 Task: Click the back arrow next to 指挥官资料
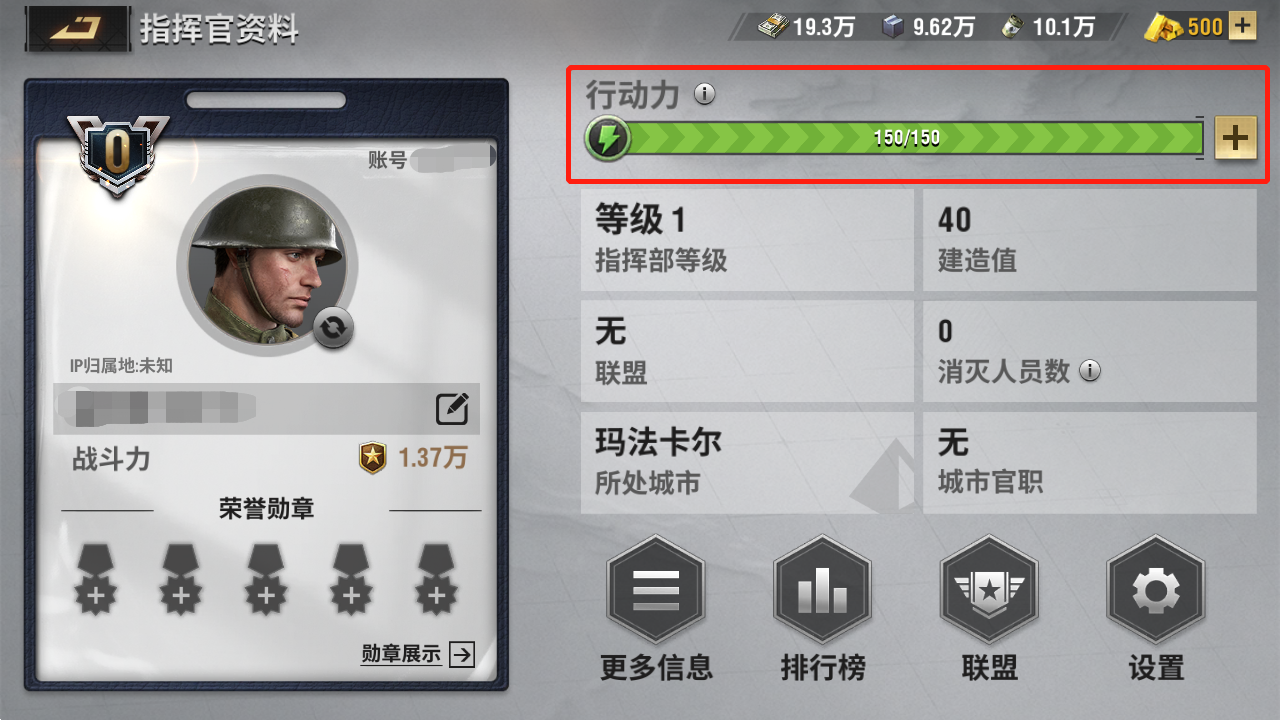[x=77, y=28]
